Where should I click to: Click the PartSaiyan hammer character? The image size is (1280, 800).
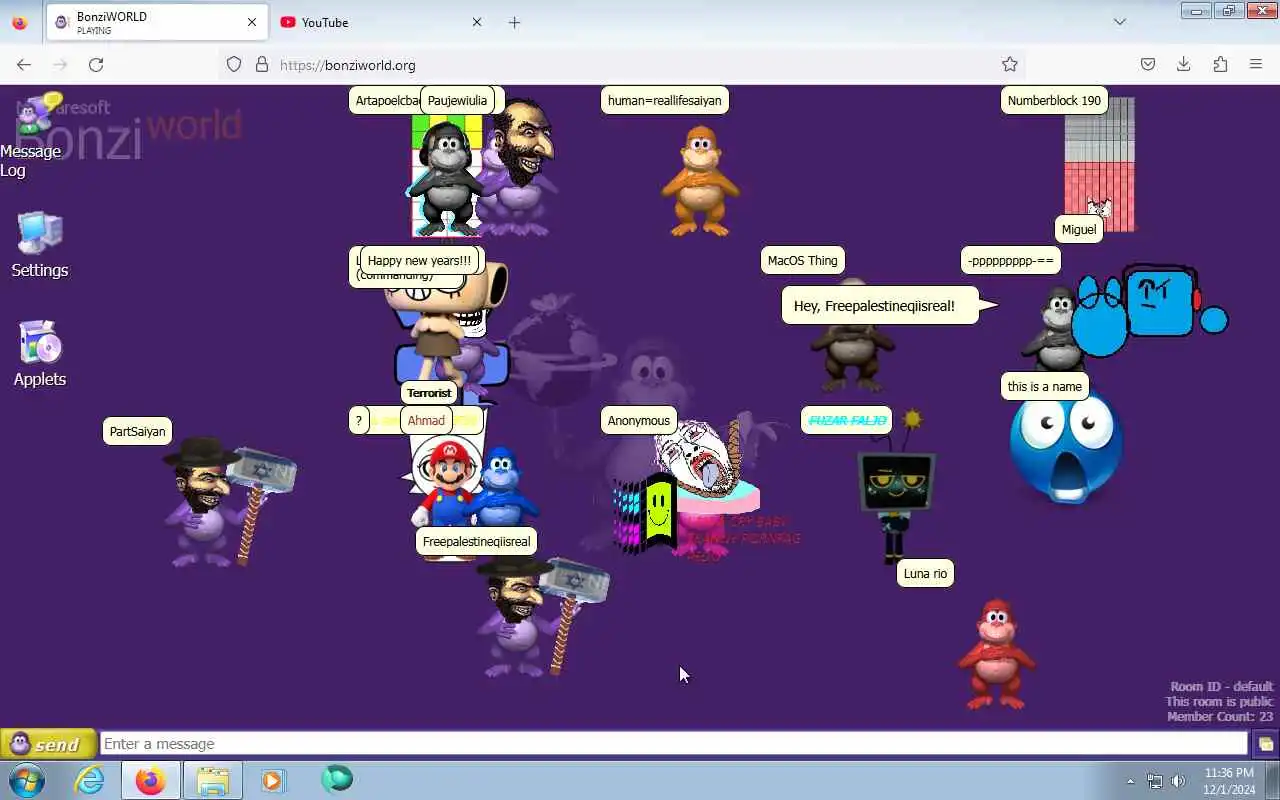point(228,502)
